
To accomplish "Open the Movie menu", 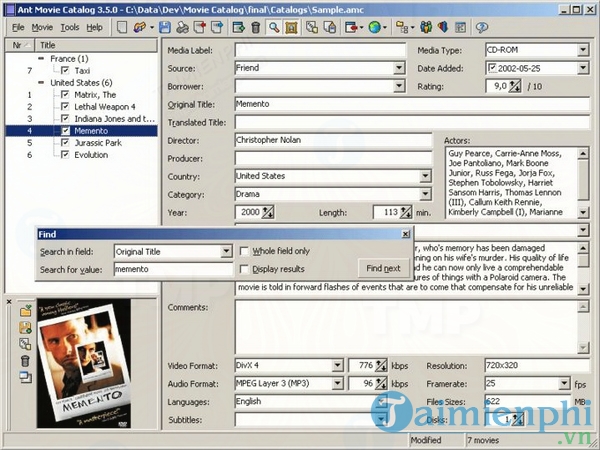I will pyautogui.click(x=42, y=28).
